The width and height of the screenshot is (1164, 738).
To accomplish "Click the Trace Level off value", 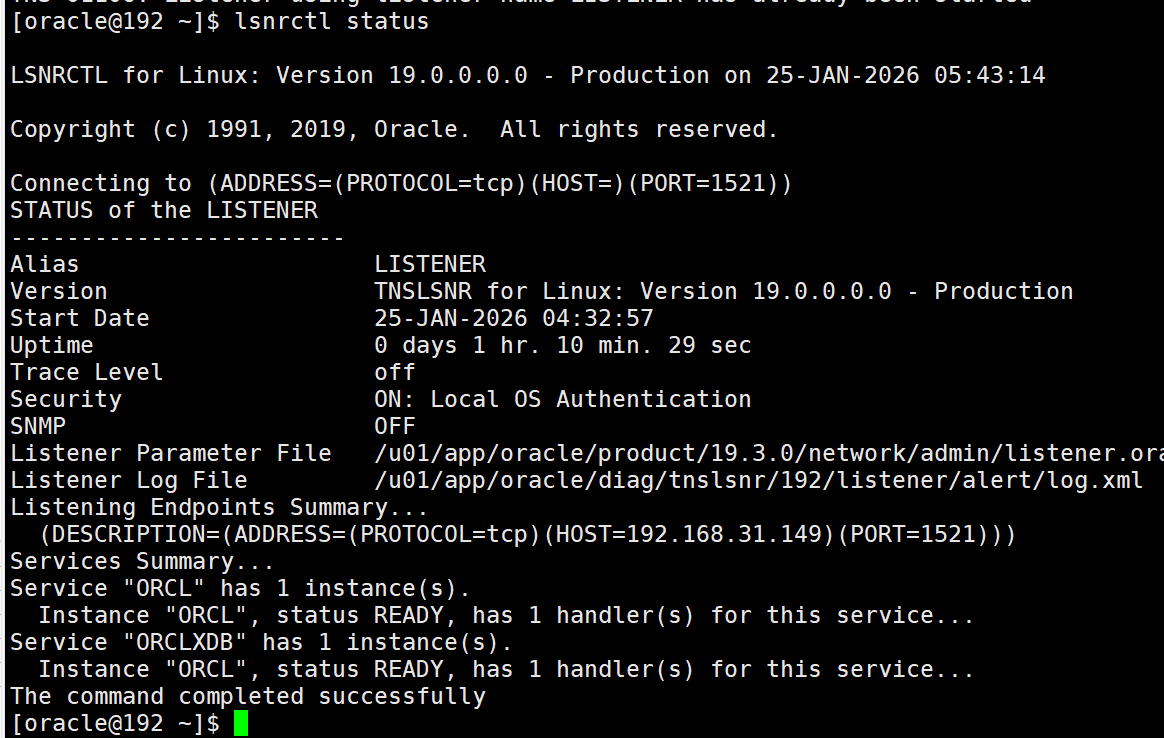I will (x=394, y=371).
